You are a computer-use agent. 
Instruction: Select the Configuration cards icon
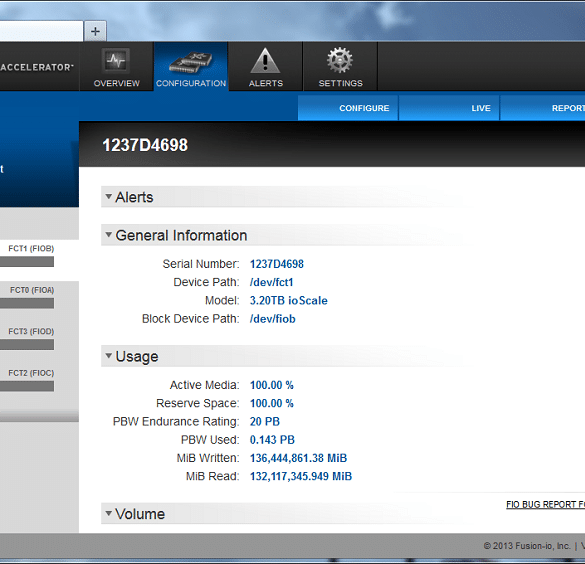tap(191, 62)
